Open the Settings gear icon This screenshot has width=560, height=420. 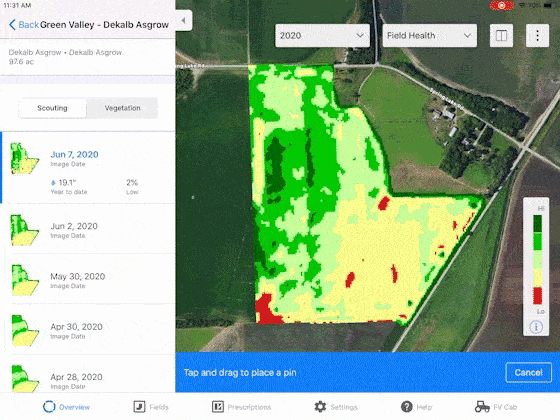(x=320, y=406)
